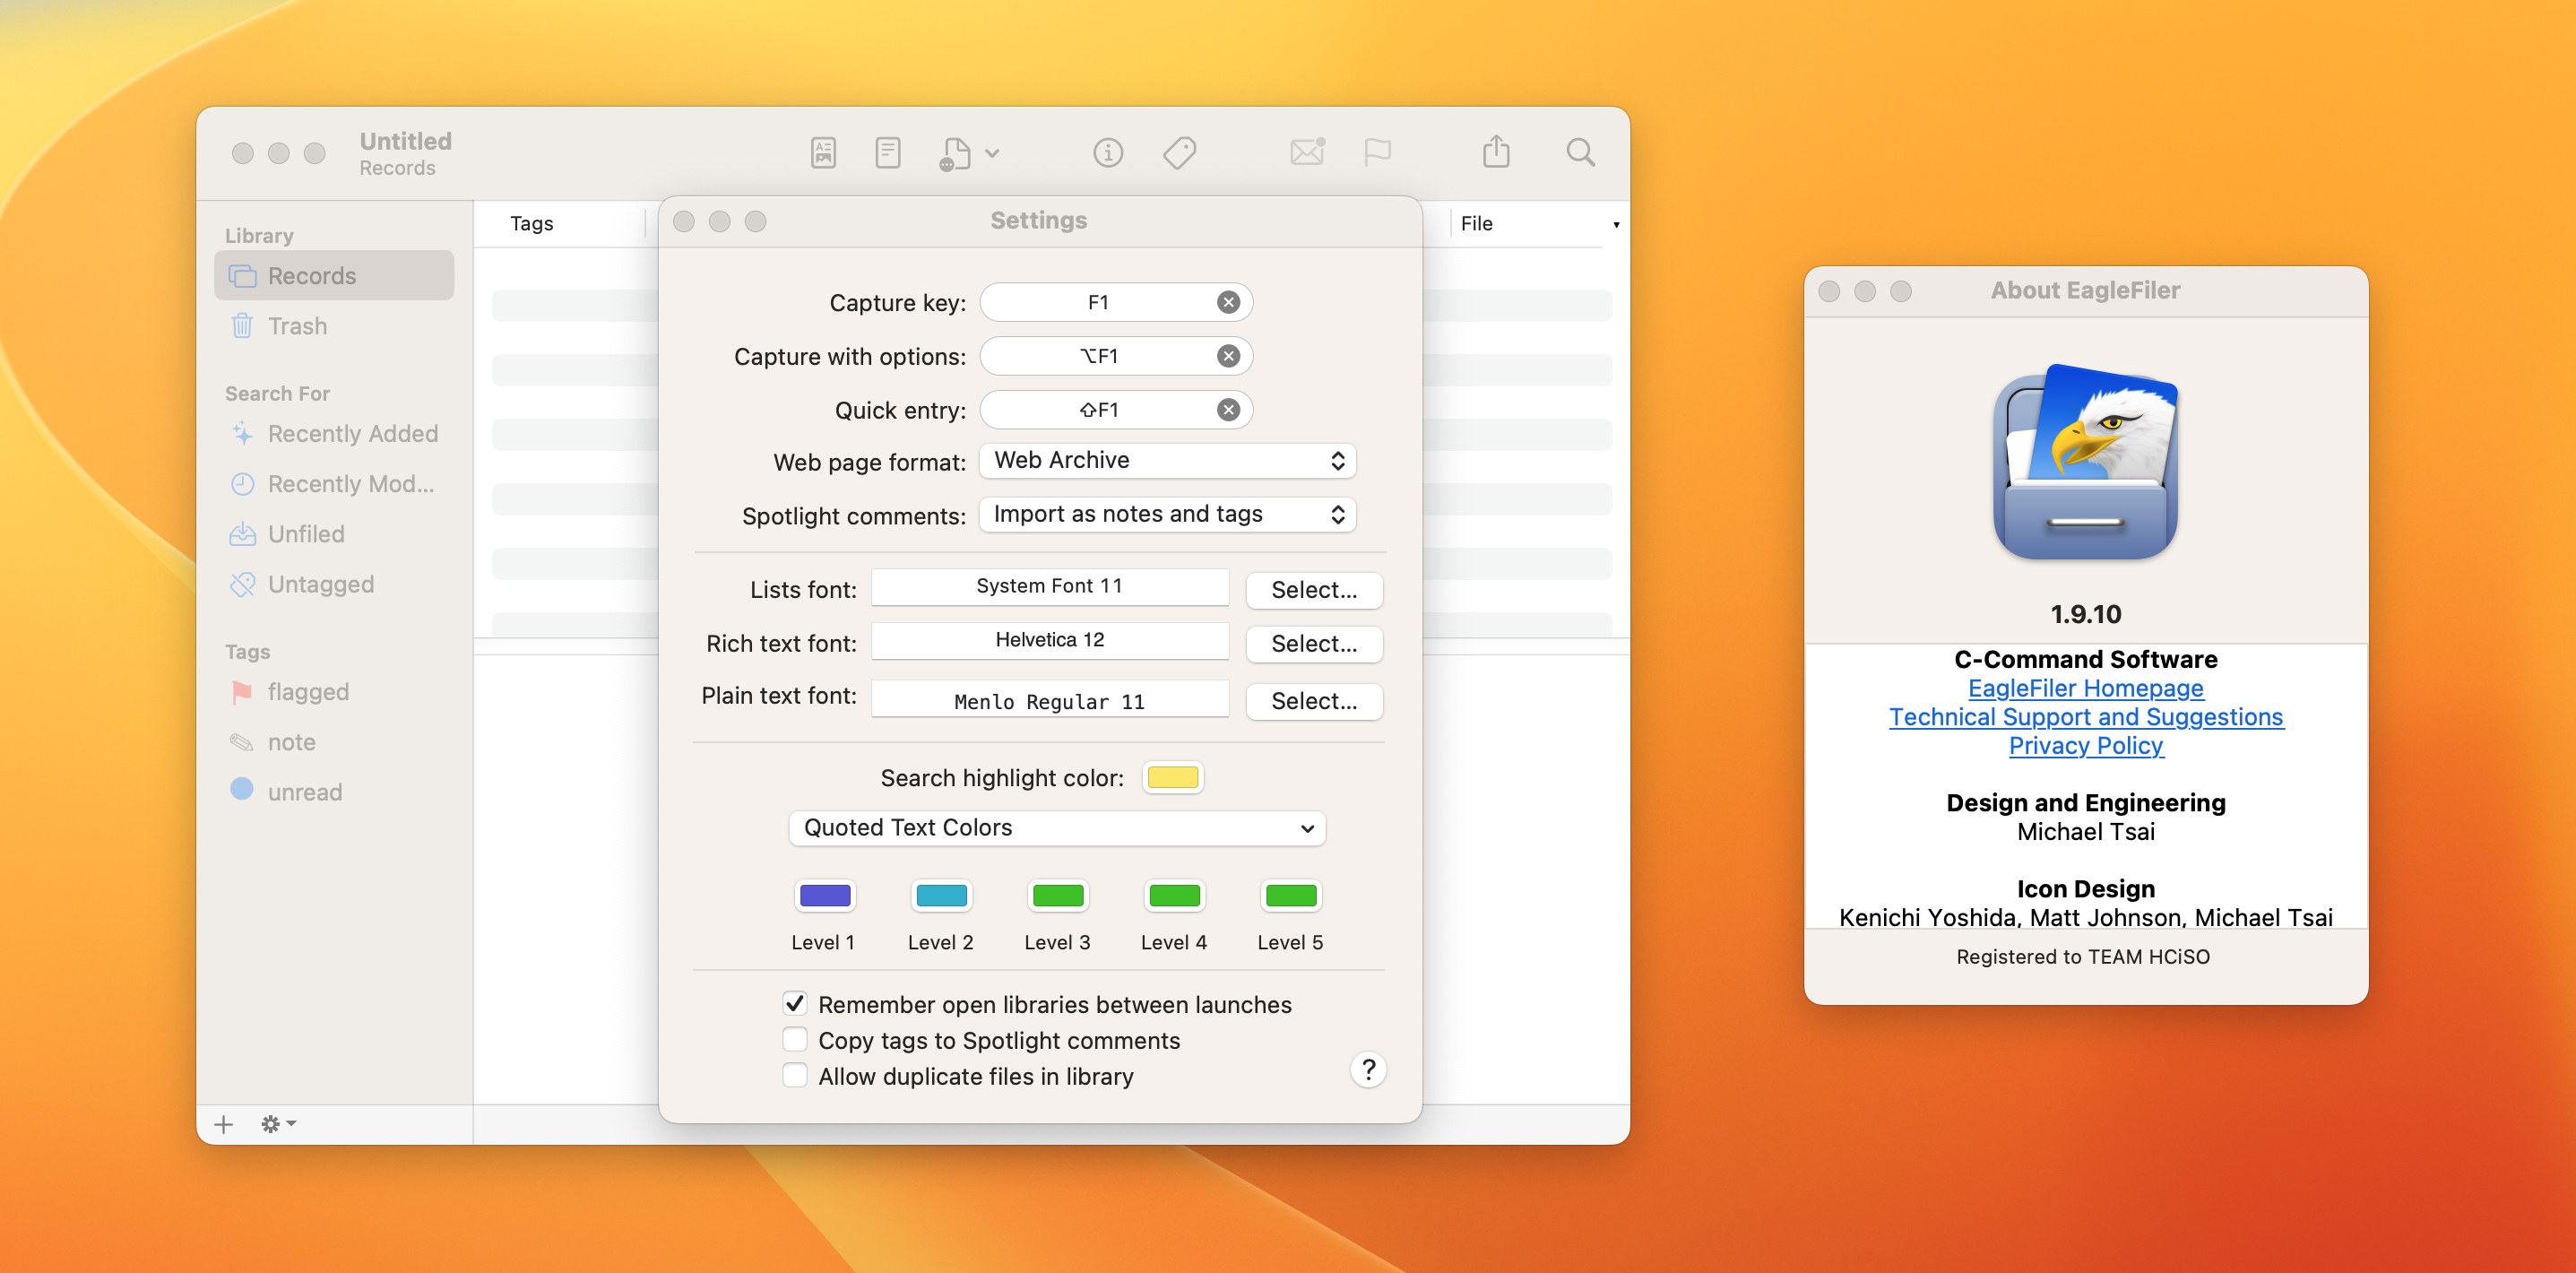Viewport: 2576px width, 1273px height.
Task: Click the Info toolbar icon
Action: (1107, 153)
